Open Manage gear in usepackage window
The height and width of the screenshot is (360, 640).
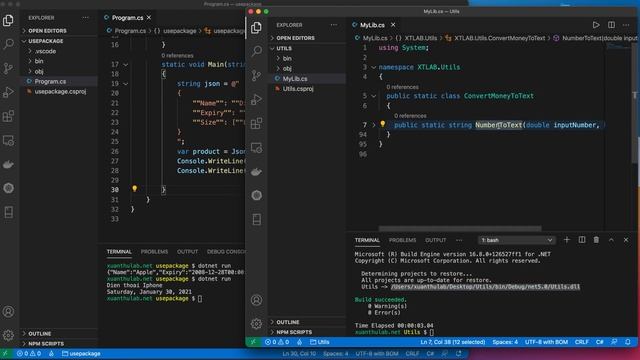(8, 335)
